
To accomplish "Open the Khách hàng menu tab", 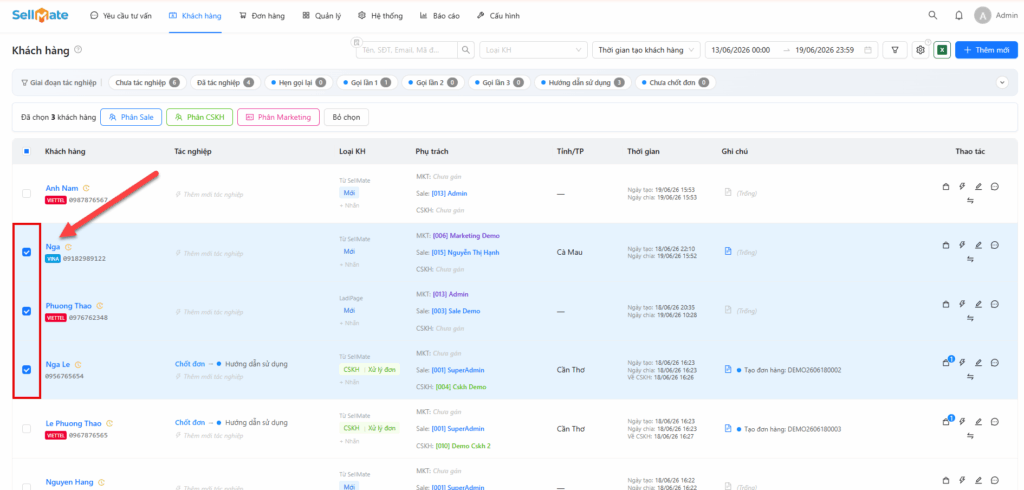I will [x=195, y=16].
